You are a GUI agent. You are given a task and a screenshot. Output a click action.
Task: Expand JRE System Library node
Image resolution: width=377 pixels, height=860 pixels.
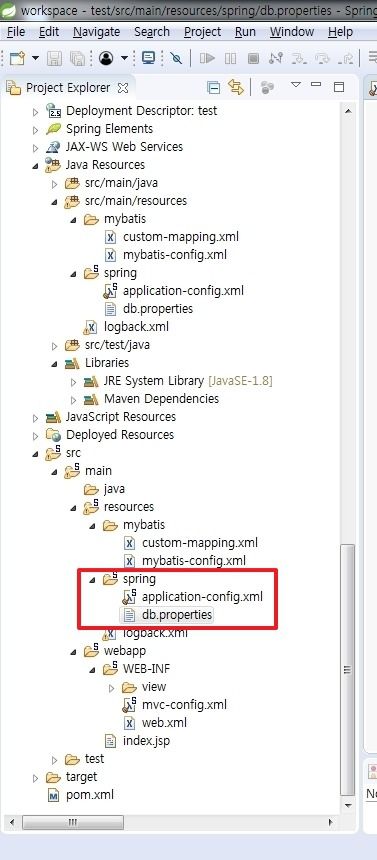(74, 381)
